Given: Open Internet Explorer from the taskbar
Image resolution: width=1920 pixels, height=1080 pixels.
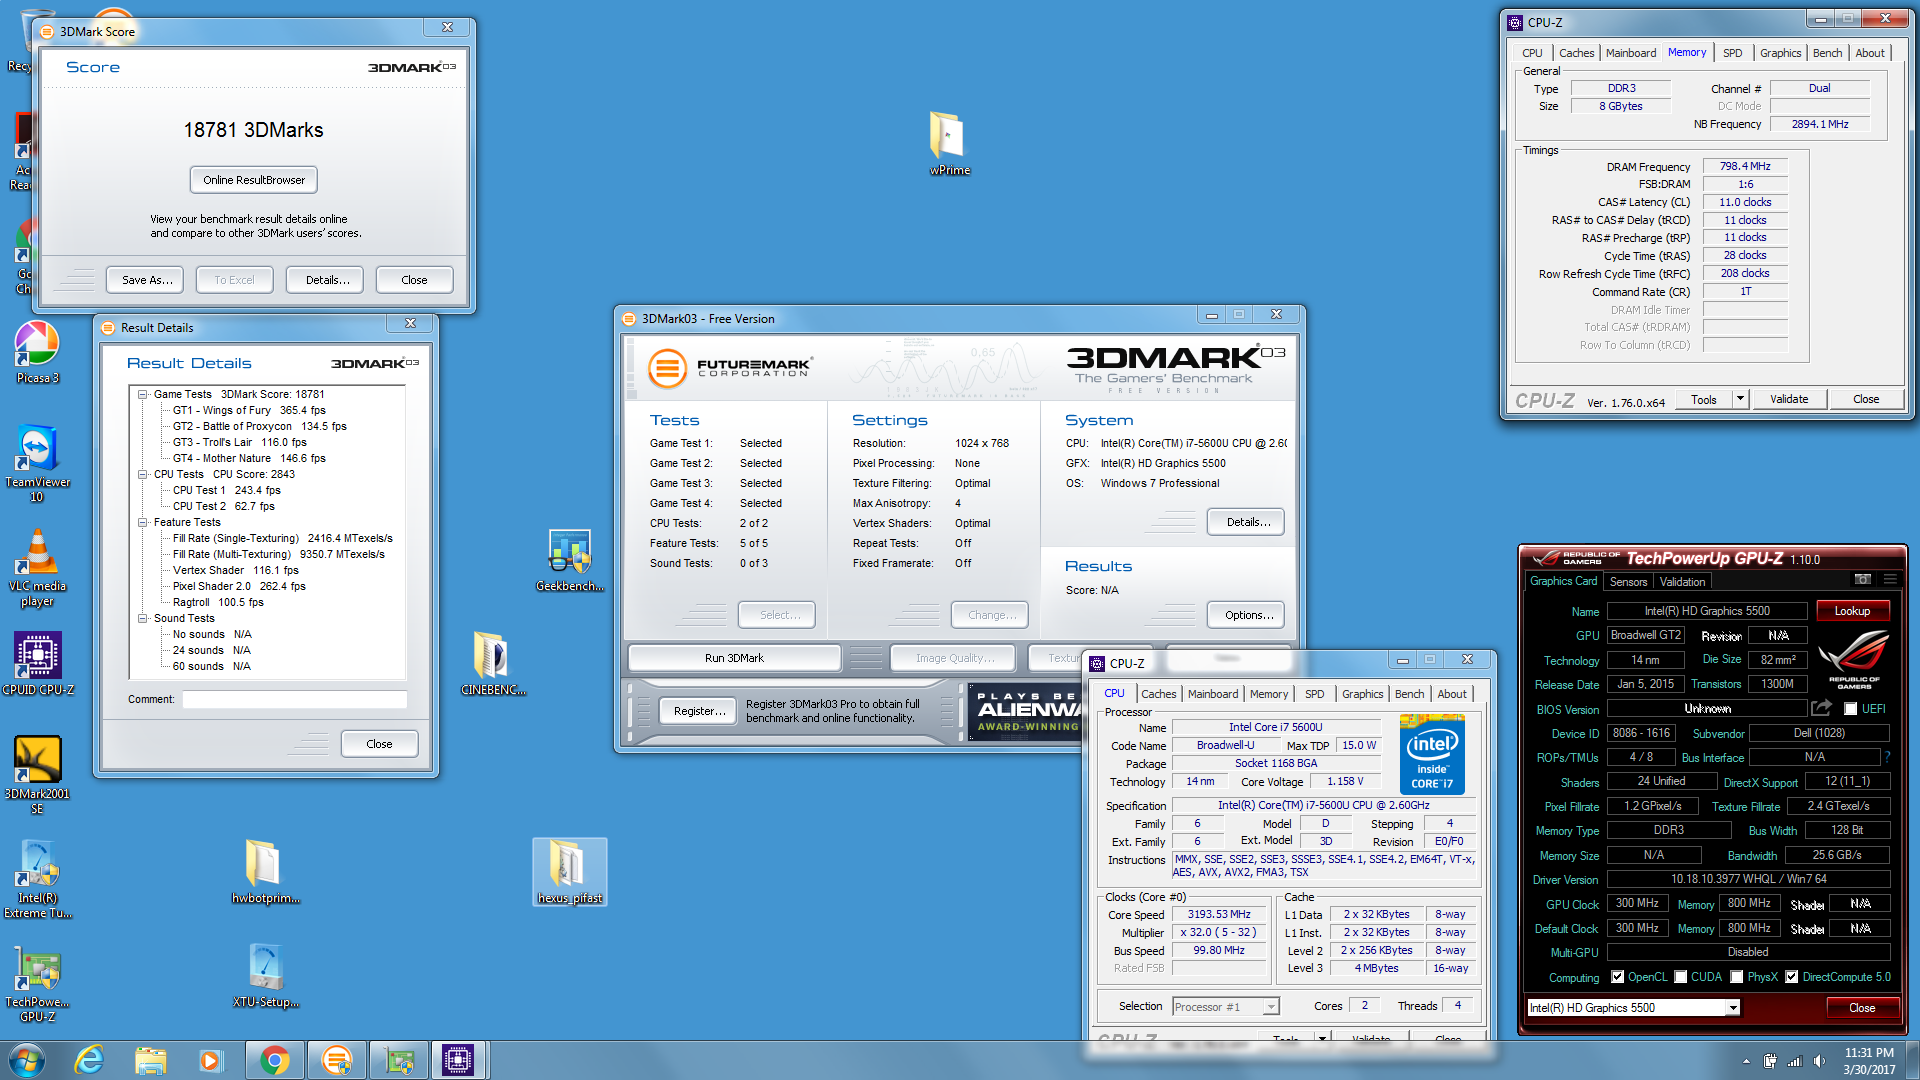Looking at the screenshot, I should tap(89, 1059).
